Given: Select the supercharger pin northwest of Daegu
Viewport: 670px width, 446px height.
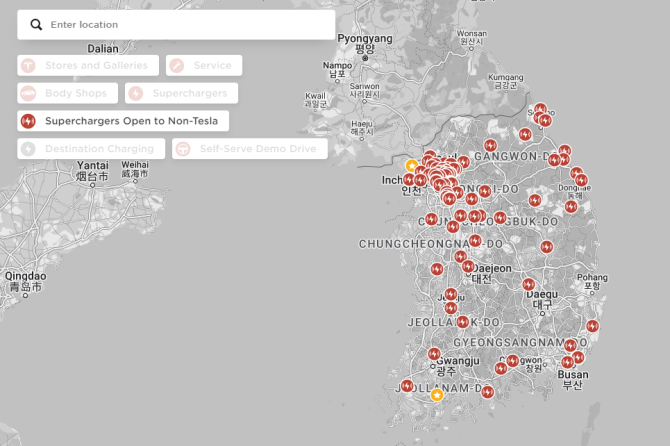Looking at the screenshot, I should [x=528, y=284].
